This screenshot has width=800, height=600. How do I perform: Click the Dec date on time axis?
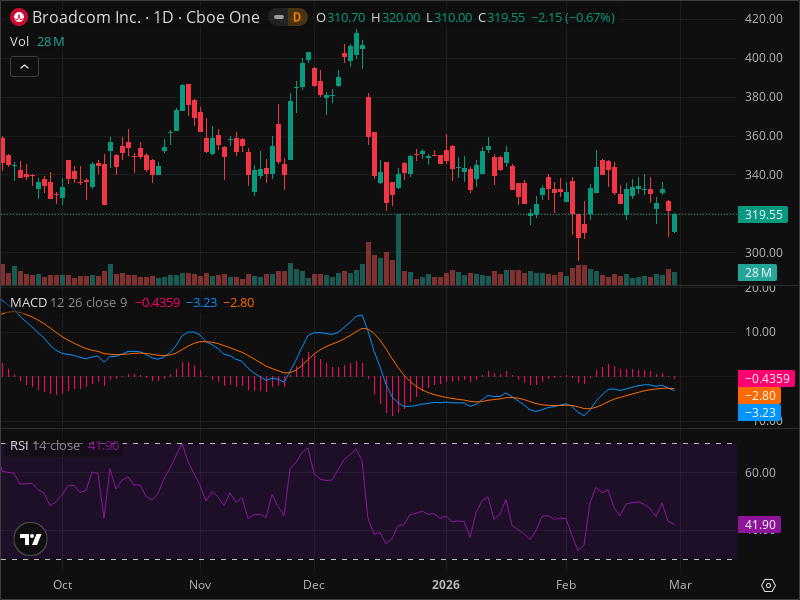pos(314,585)
